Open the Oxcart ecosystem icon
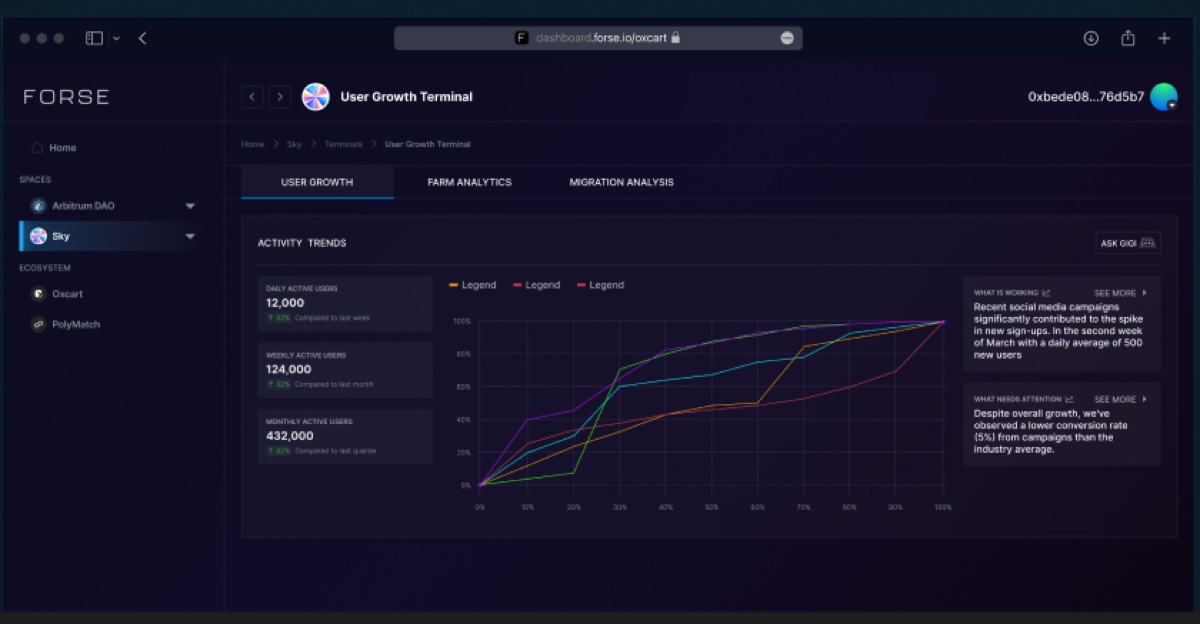Screen dimensions: 1200x624 [x=38, y=294]
